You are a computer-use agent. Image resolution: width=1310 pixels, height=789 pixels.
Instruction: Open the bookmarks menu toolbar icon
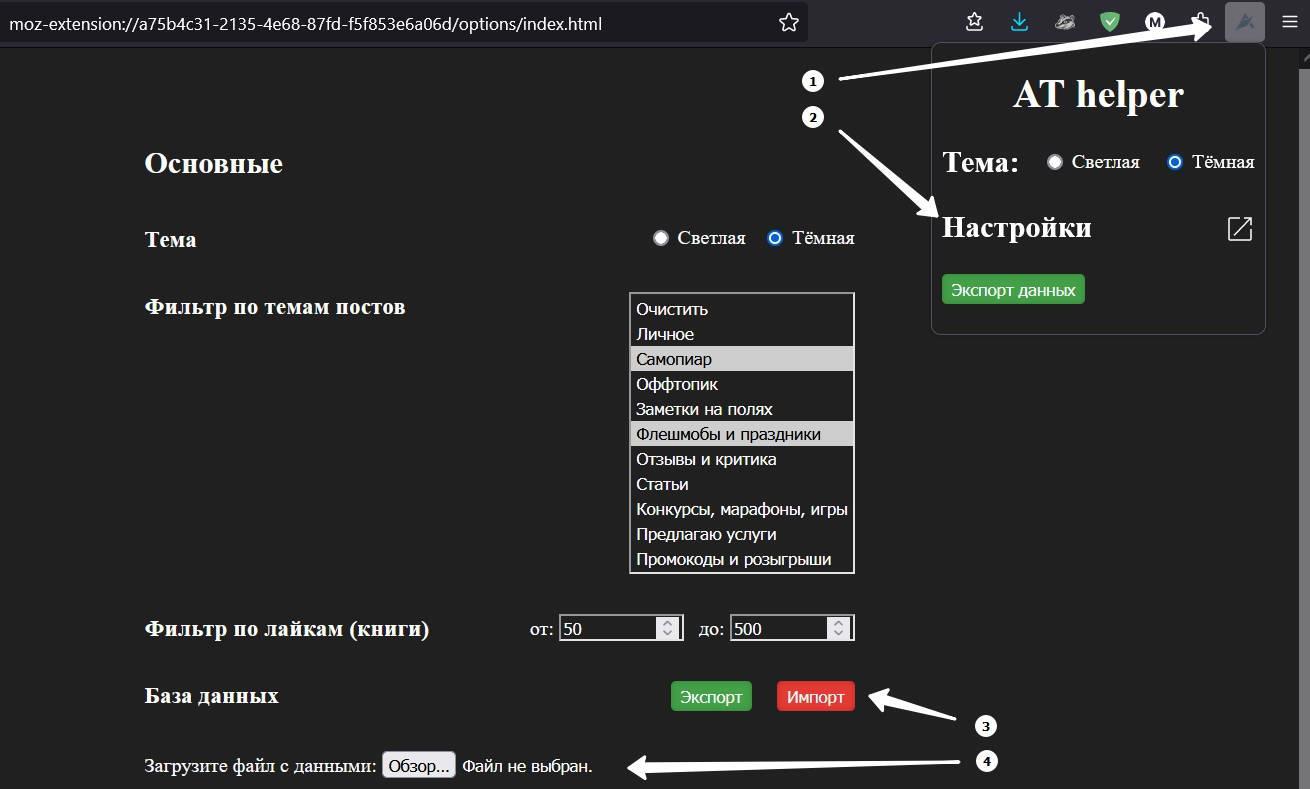pos(974,22)
